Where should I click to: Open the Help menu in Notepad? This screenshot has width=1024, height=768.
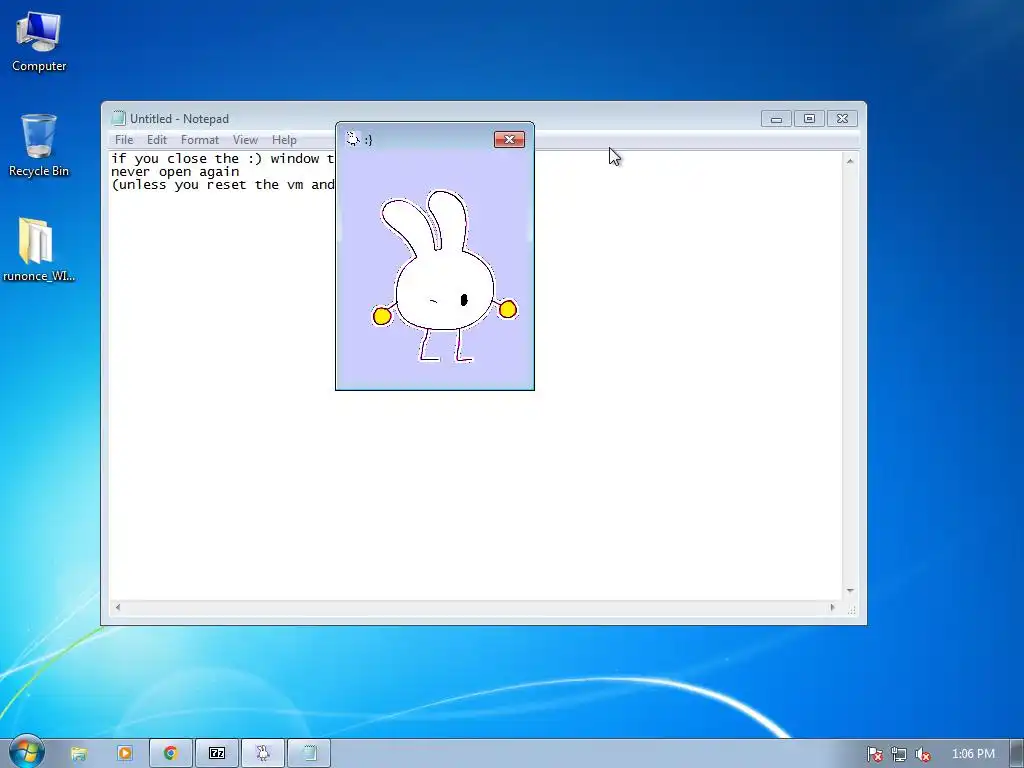284,140
